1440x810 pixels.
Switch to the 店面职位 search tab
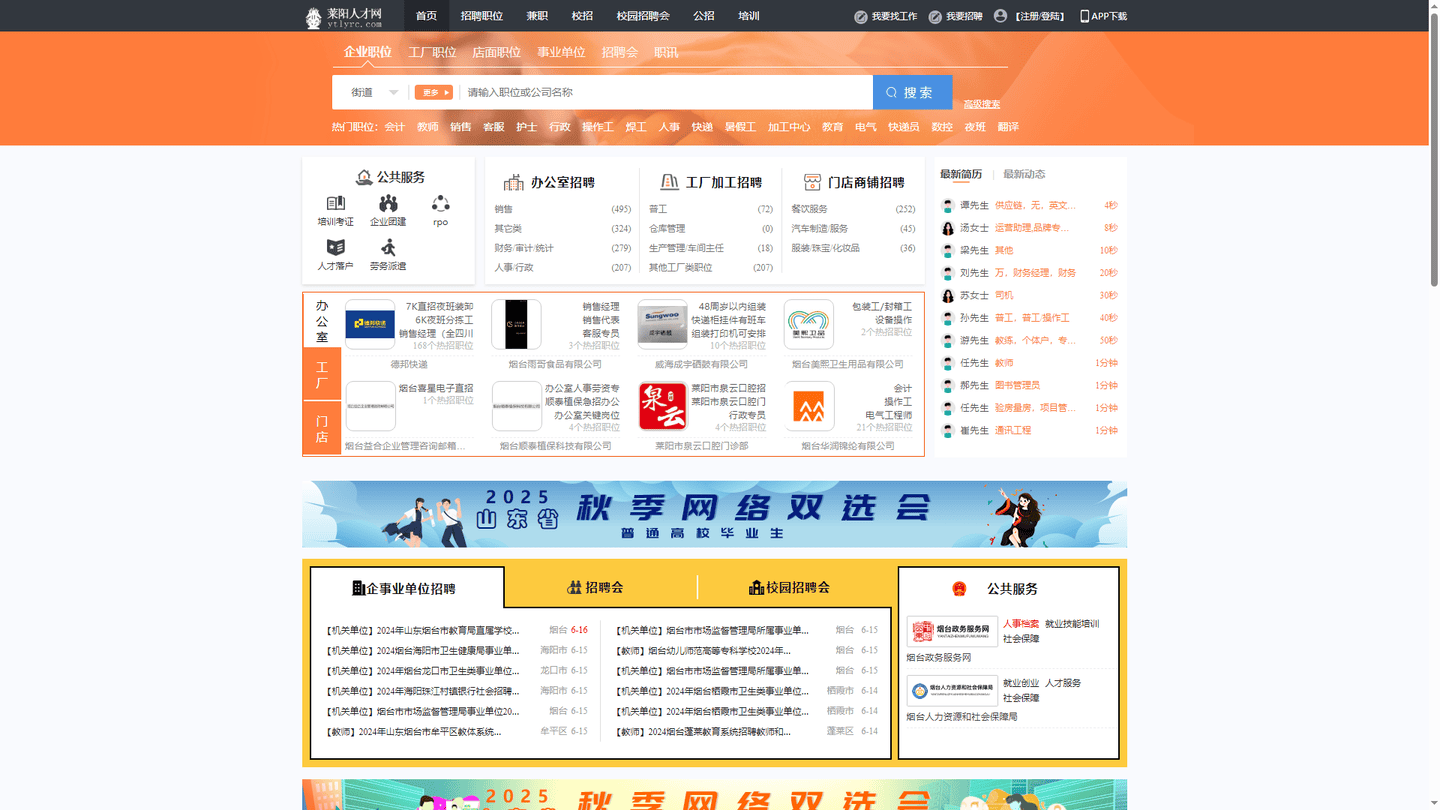coord(496,52)
